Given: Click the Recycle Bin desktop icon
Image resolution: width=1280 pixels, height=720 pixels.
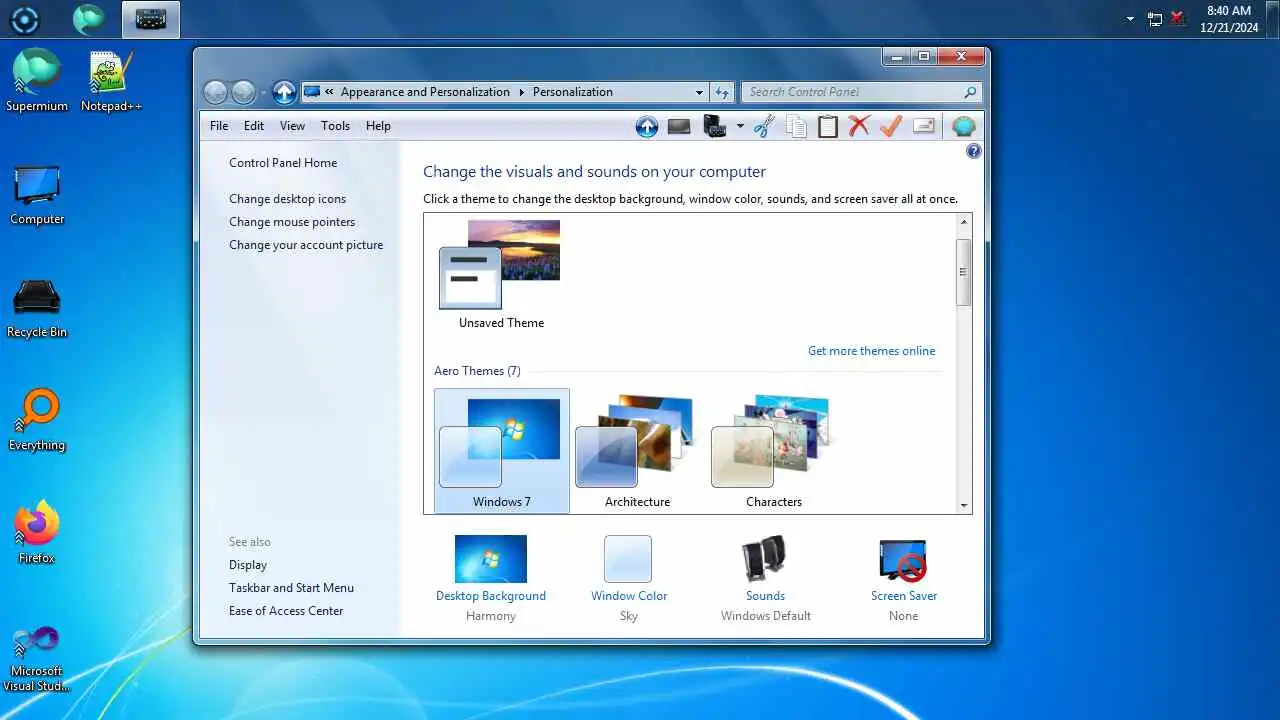Looking at the screenshot, I should [x=37, y=308].
